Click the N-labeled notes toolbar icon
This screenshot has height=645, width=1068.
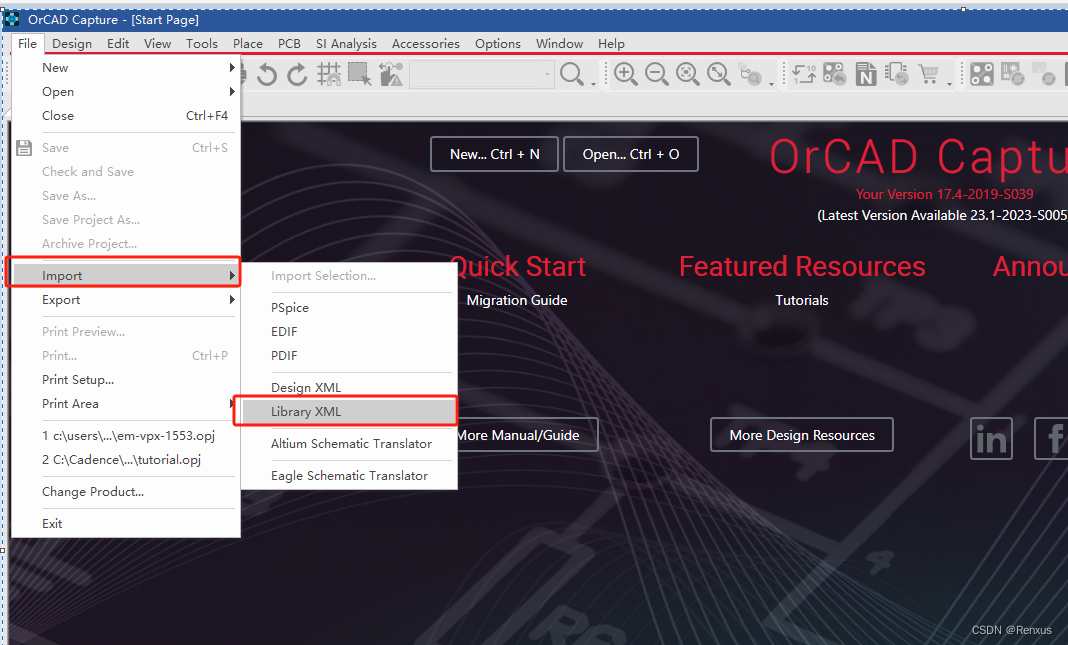[x=866, y=73]
